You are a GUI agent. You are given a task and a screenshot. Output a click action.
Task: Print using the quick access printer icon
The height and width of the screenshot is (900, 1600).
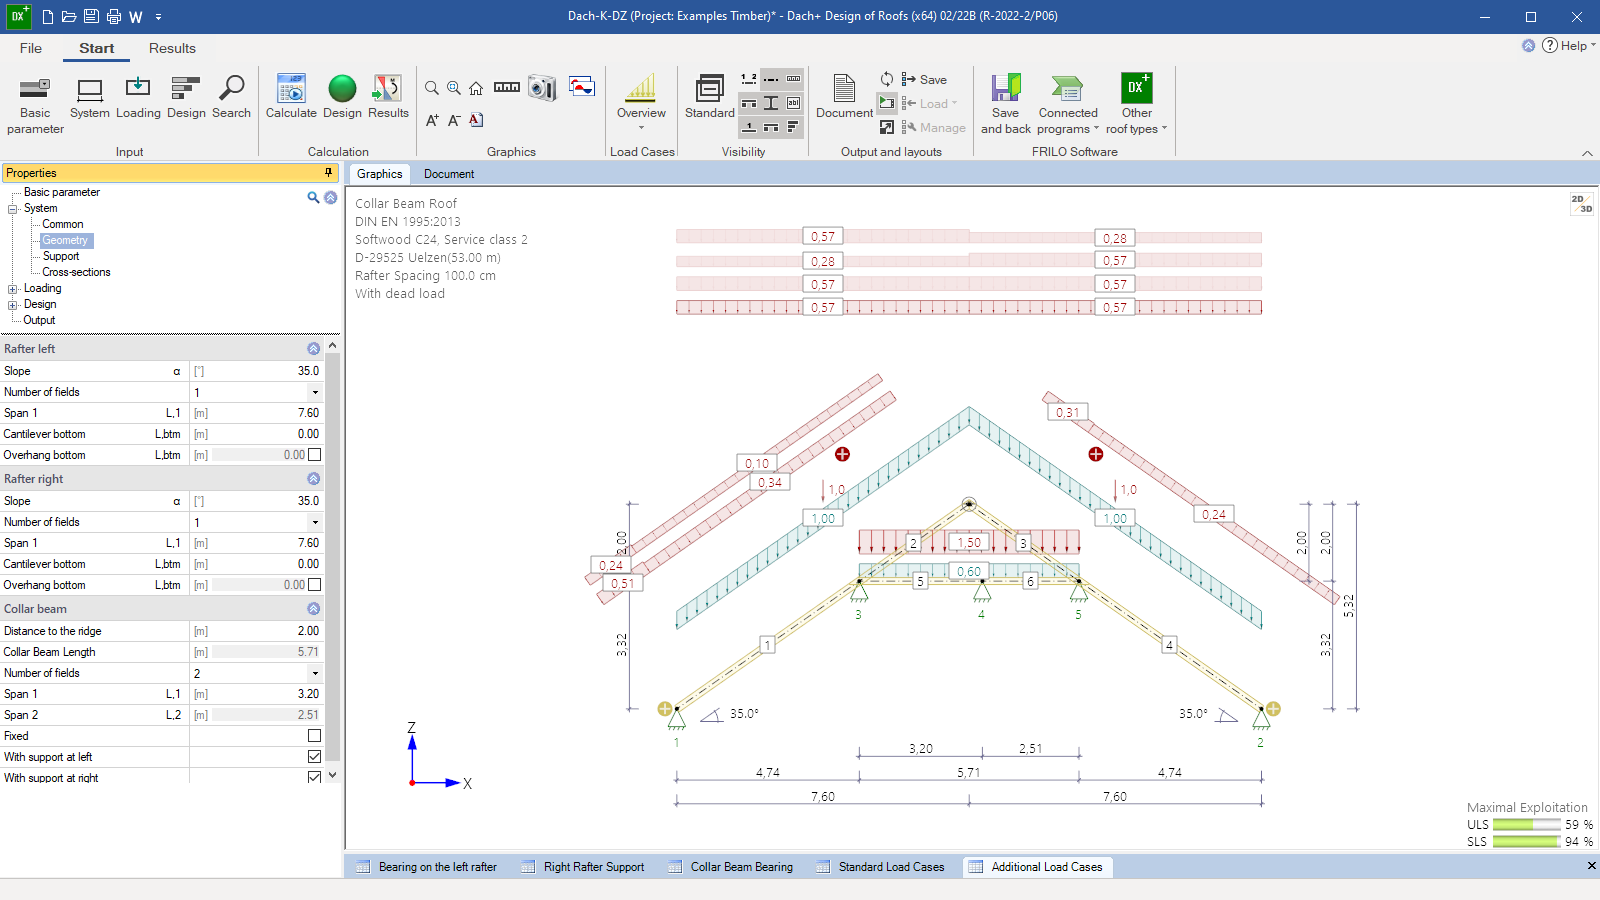113,16
